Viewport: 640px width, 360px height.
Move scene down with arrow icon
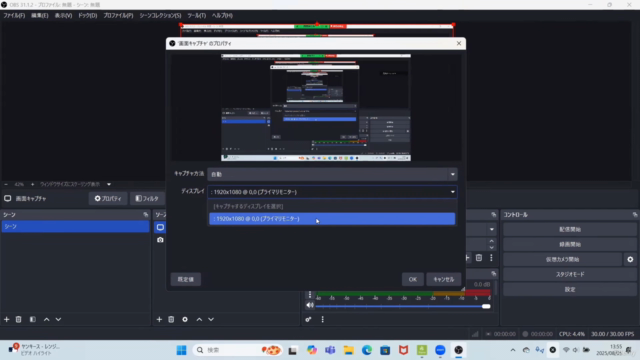pyautogui.click(x=58, y=319)
